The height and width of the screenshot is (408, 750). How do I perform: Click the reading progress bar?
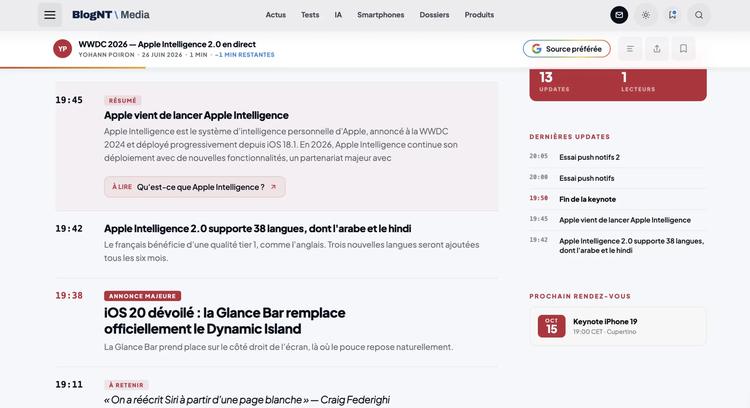point(73,68)
